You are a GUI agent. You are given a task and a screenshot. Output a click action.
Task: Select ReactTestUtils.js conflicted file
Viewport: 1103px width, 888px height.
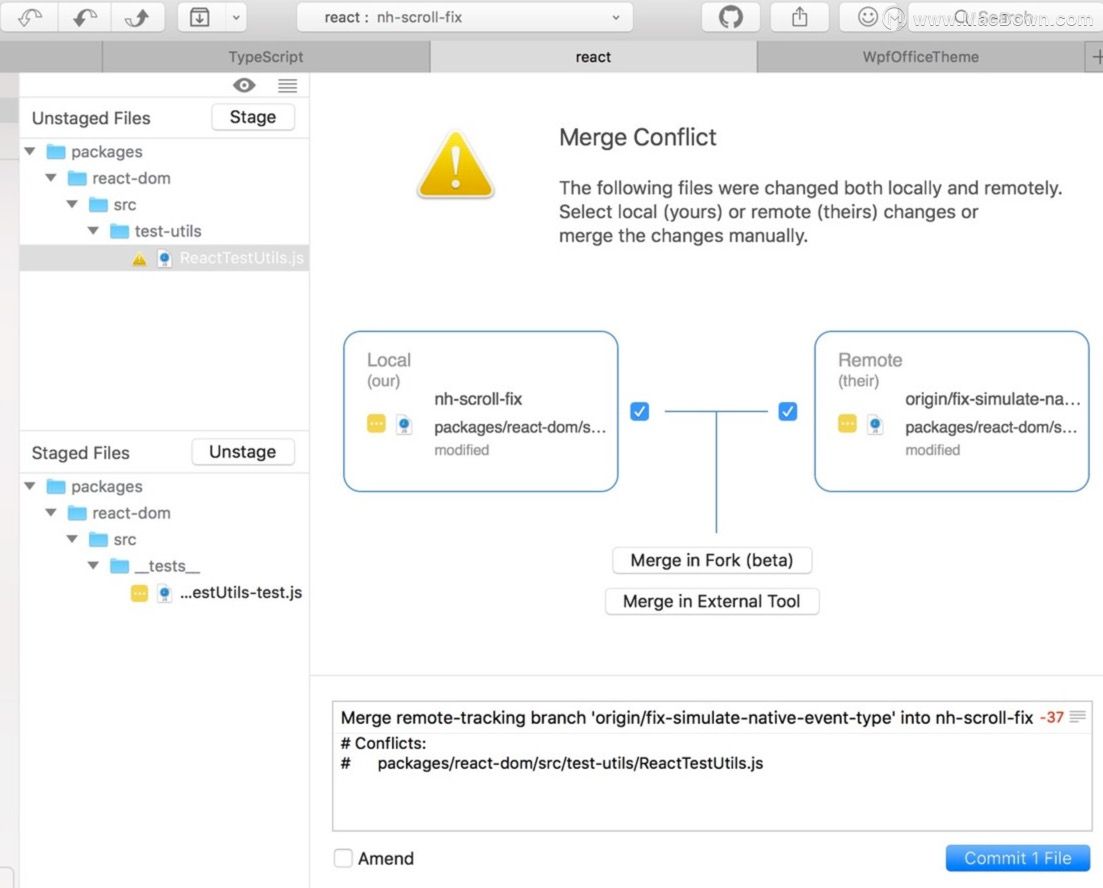click(165, 258)
